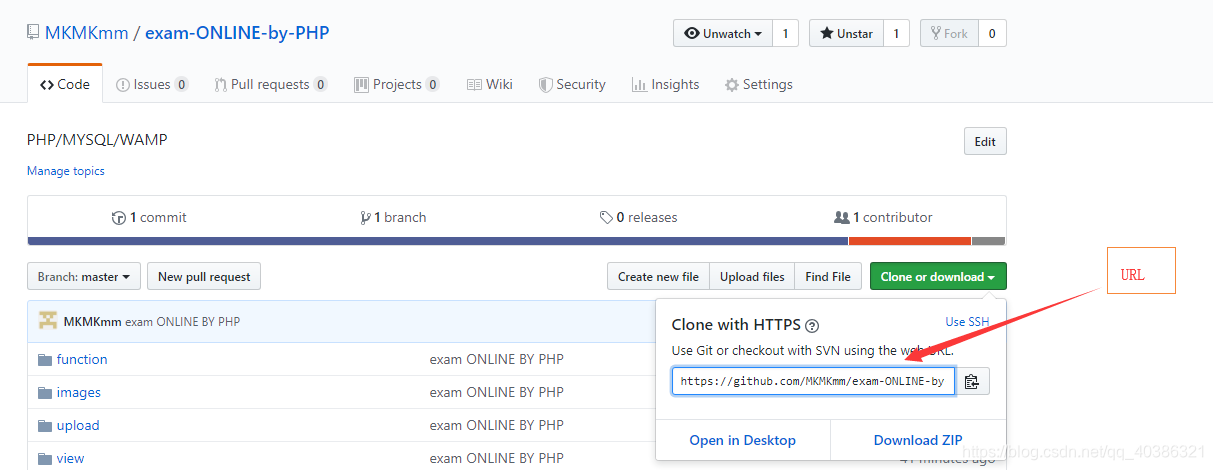Click the repository book icon

point(34,33)
